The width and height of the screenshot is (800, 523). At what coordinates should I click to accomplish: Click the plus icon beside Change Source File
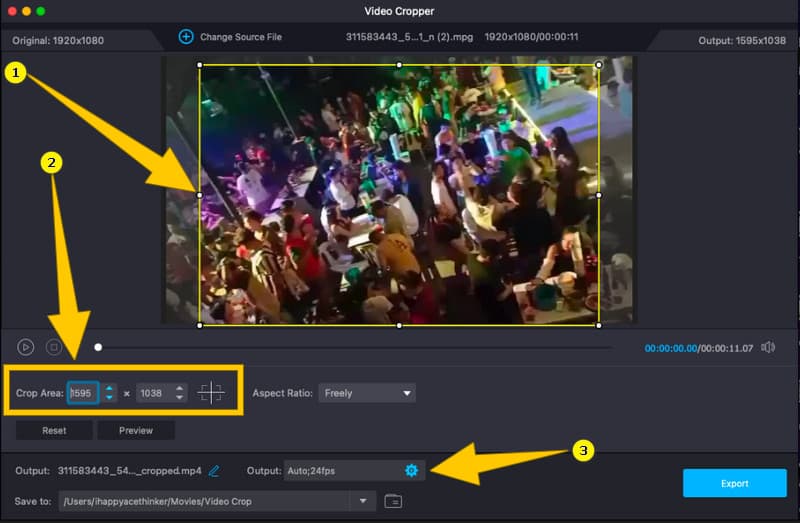(185, 37)
